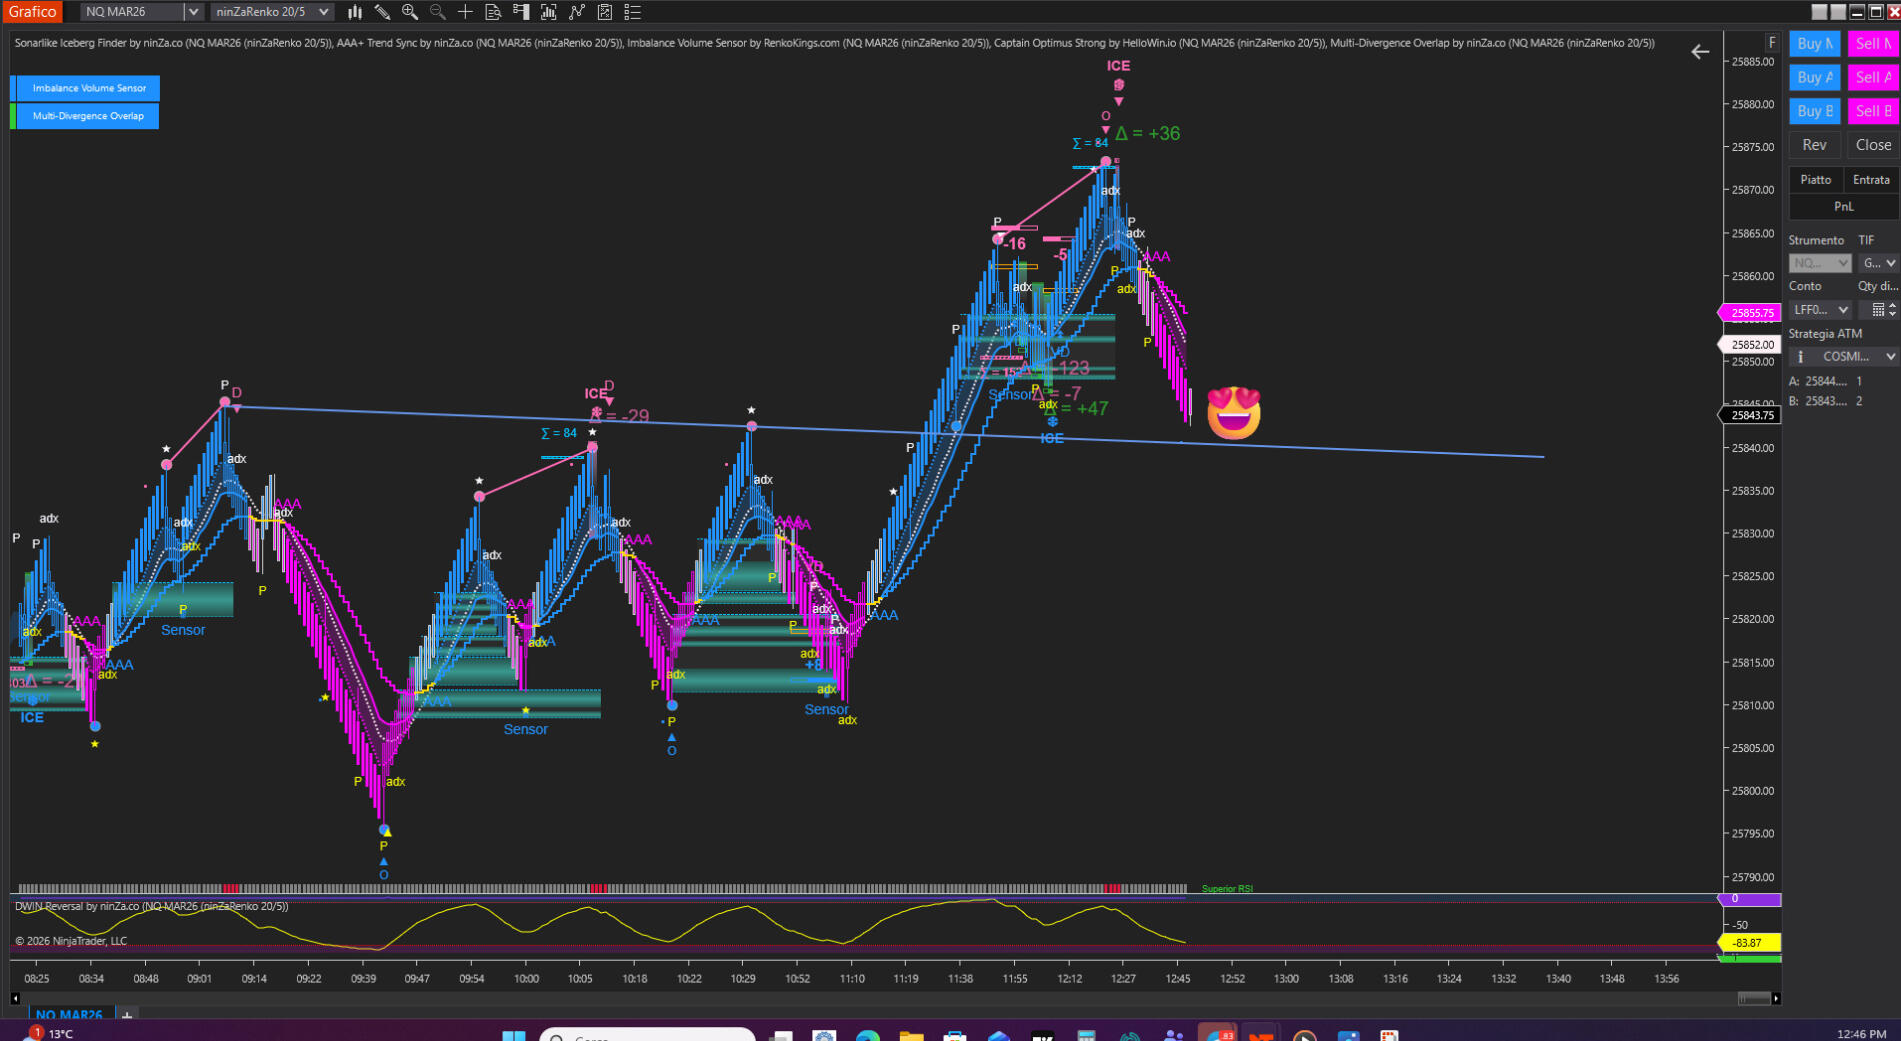Click the zoom out magnifier icon

click(x=438, y=12)
